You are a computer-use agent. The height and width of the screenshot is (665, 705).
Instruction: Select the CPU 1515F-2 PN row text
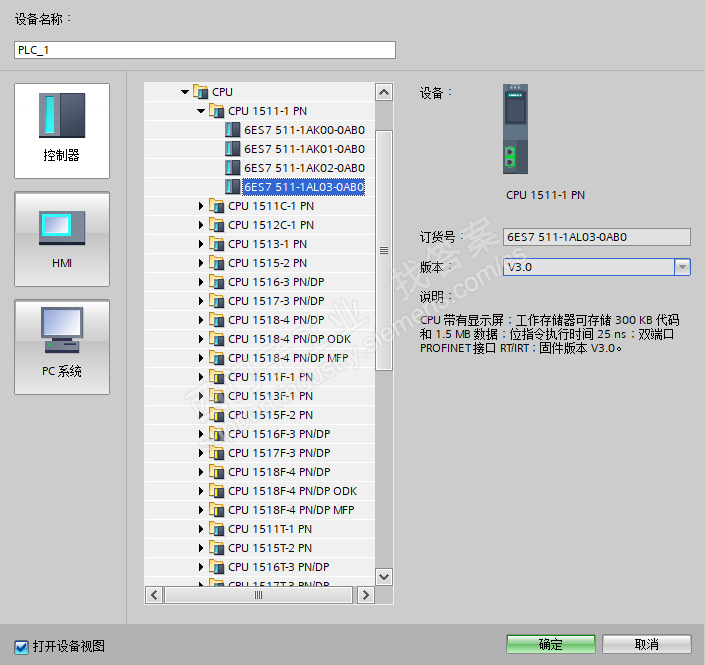(x=270, y=415)
